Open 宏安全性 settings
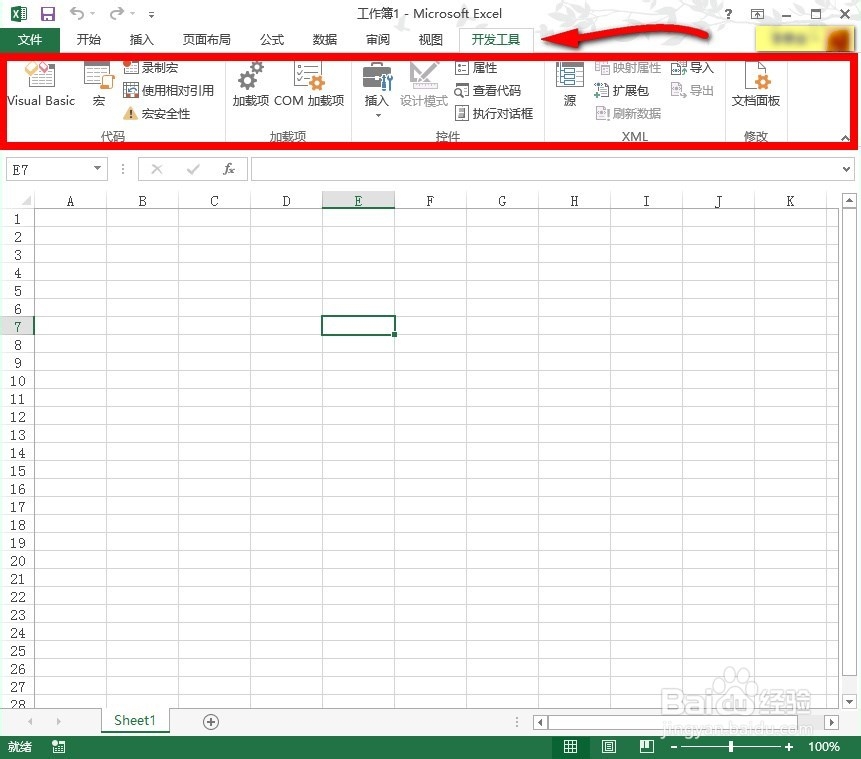The width and height of the screenshot is (861, 759). (157, 114)
